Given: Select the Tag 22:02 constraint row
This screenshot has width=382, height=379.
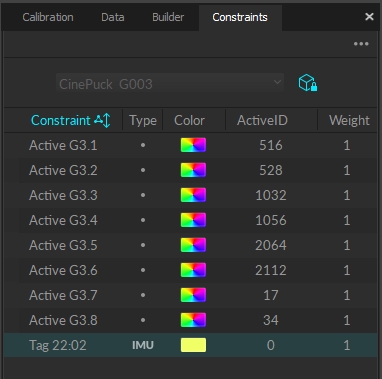Looking at the screenshot, I should (191, 345).
